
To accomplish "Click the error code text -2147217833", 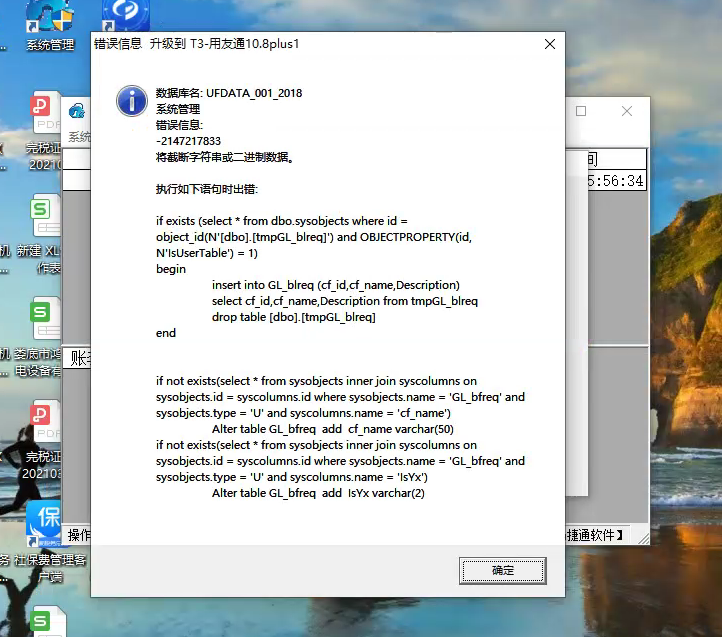I will [x=188, y=141].
